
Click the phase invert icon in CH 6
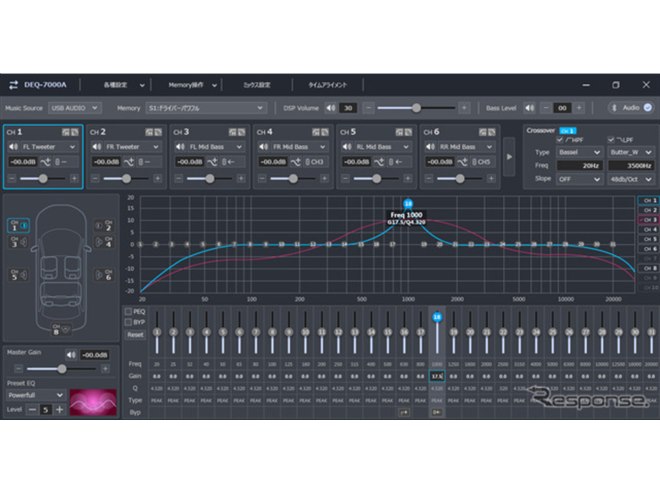[462, 162]
